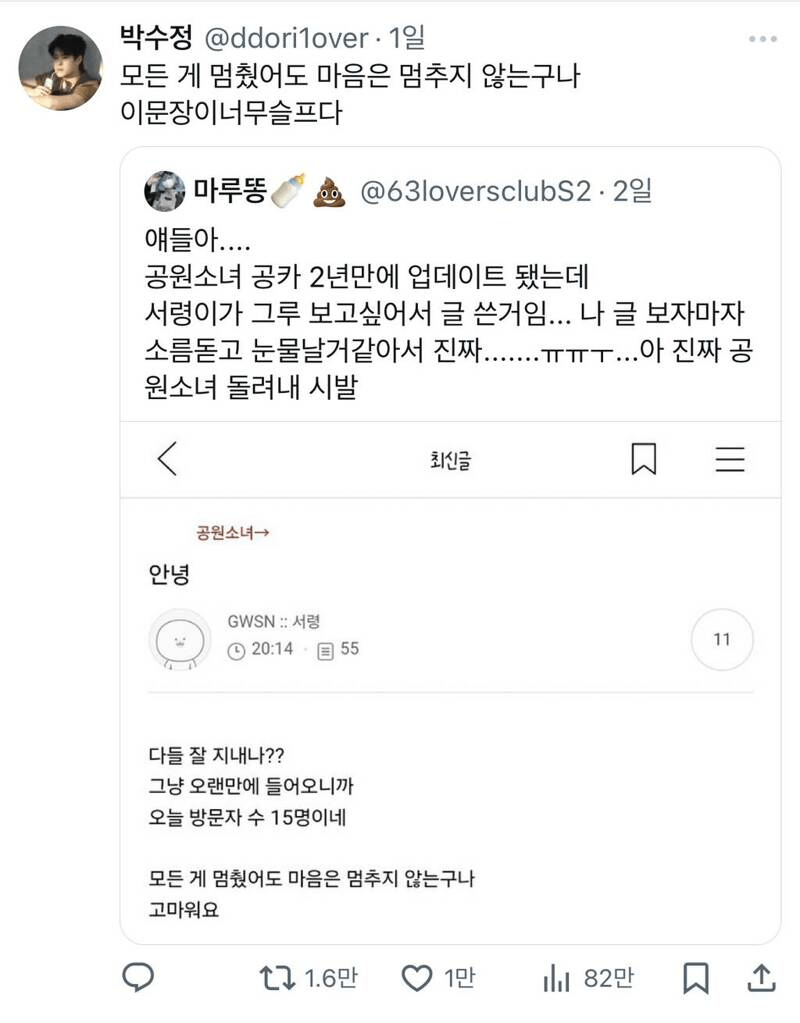Open the hamburger menu in the cafe screenshot
This screenshot has width=800, height=1023.
point(730,459)
